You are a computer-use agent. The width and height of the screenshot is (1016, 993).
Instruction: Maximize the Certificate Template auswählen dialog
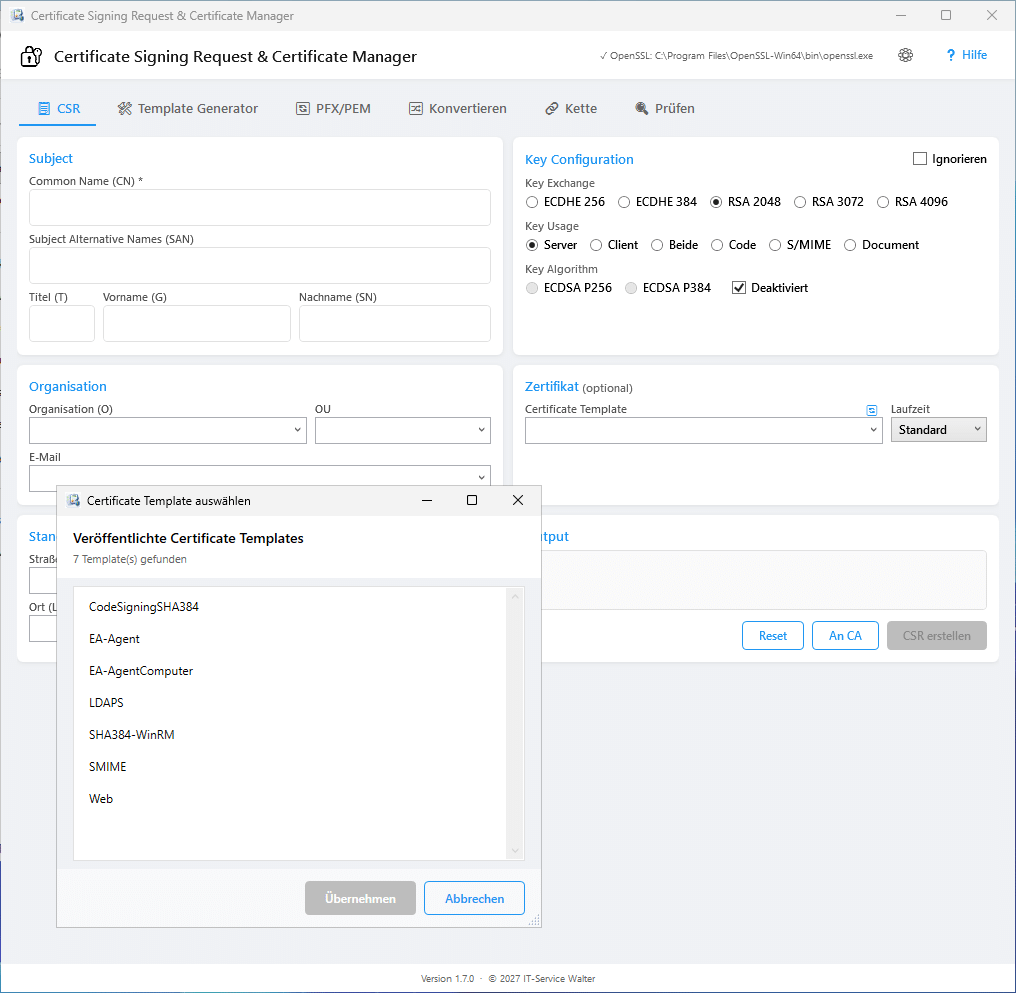coord(472,500)
